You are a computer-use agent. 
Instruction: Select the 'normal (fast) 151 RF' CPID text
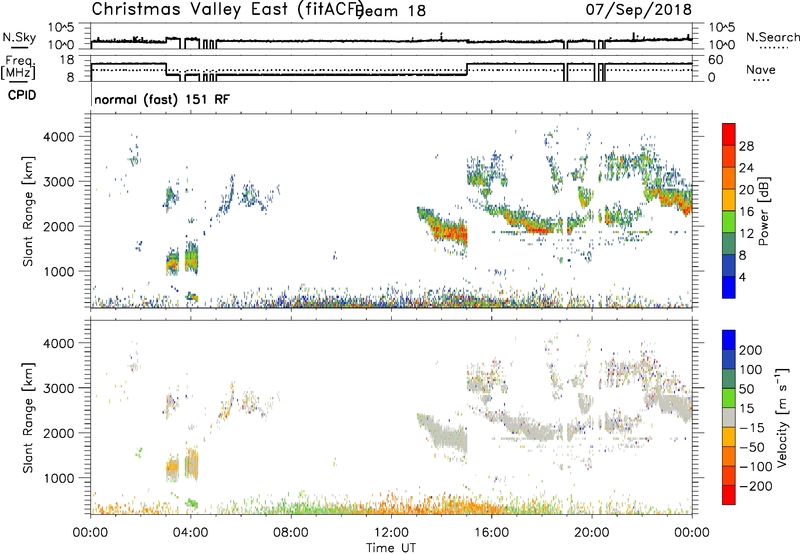pos(162,99)
